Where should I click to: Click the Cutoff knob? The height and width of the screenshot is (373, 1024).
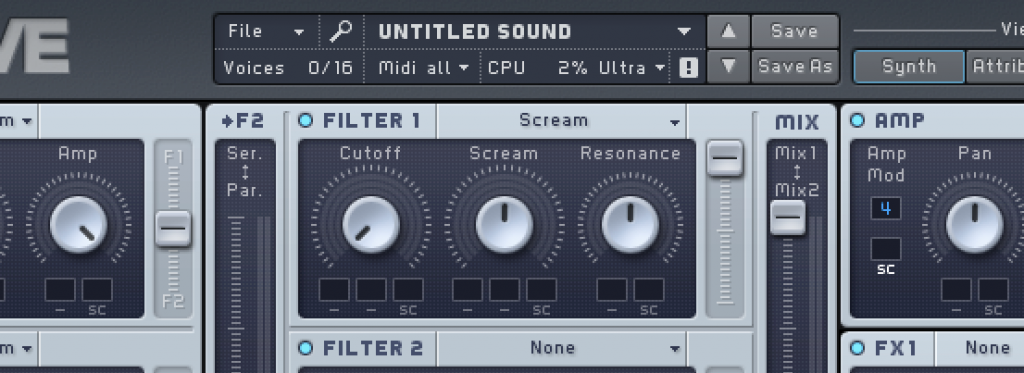point(370,225)
